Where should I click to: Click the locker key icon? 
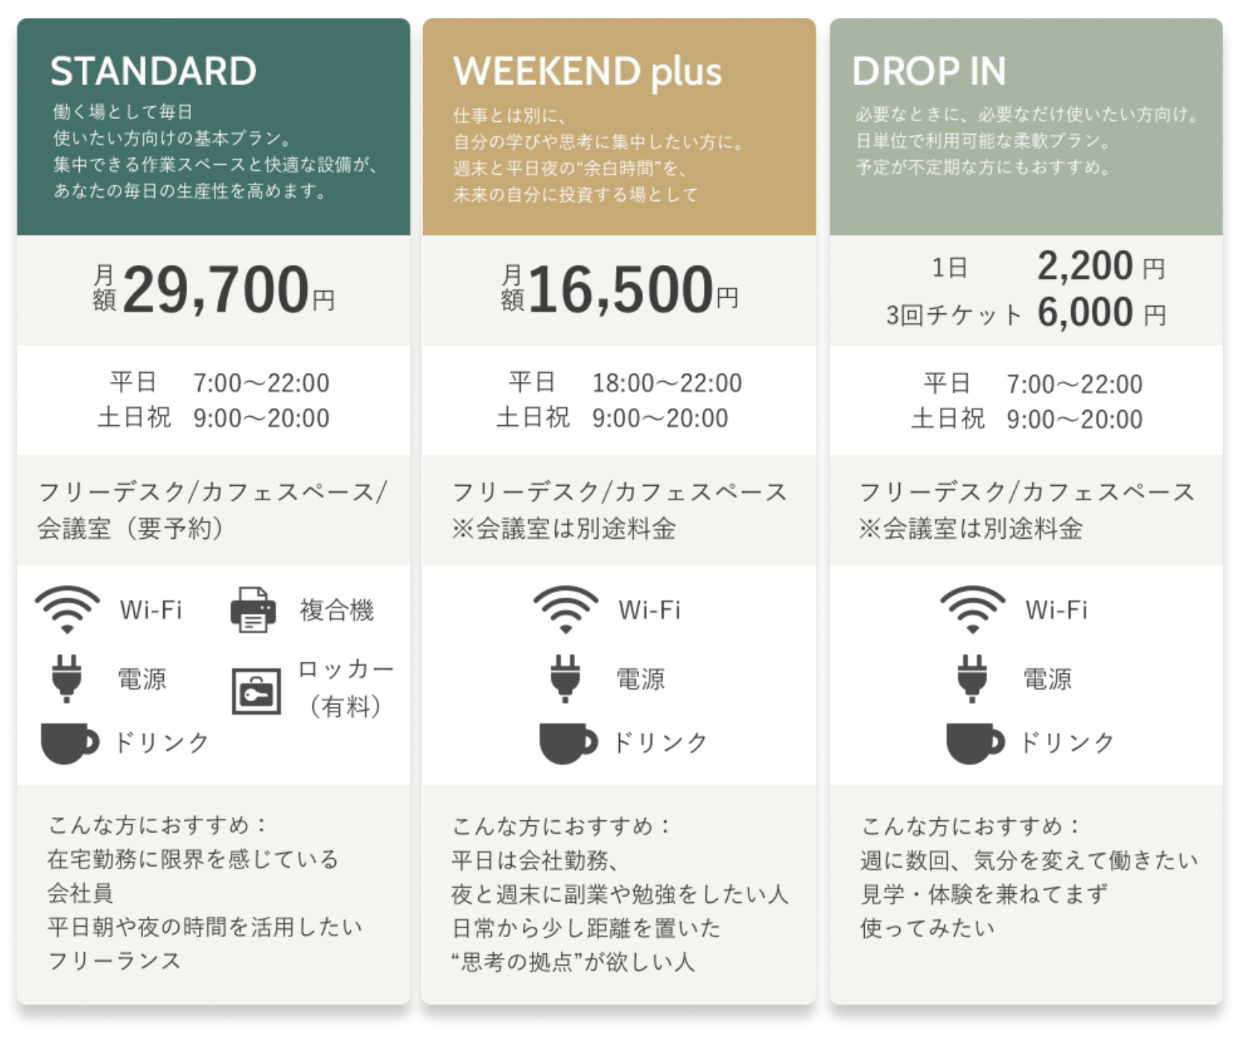click(256, 690)
